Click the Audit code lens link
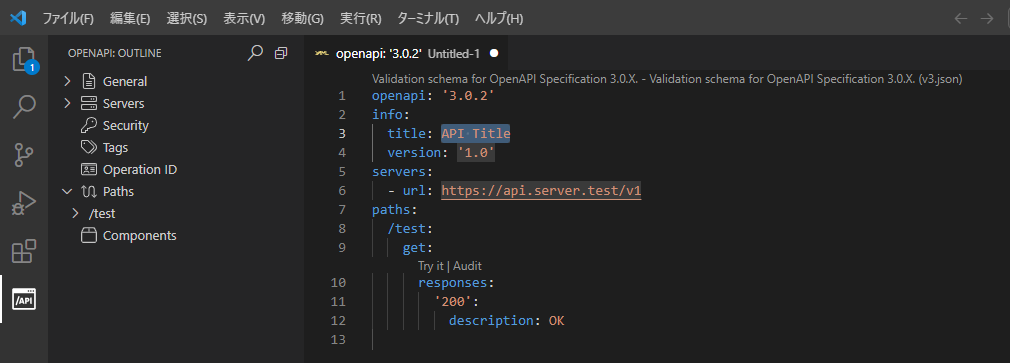 (x=468, y=266)
